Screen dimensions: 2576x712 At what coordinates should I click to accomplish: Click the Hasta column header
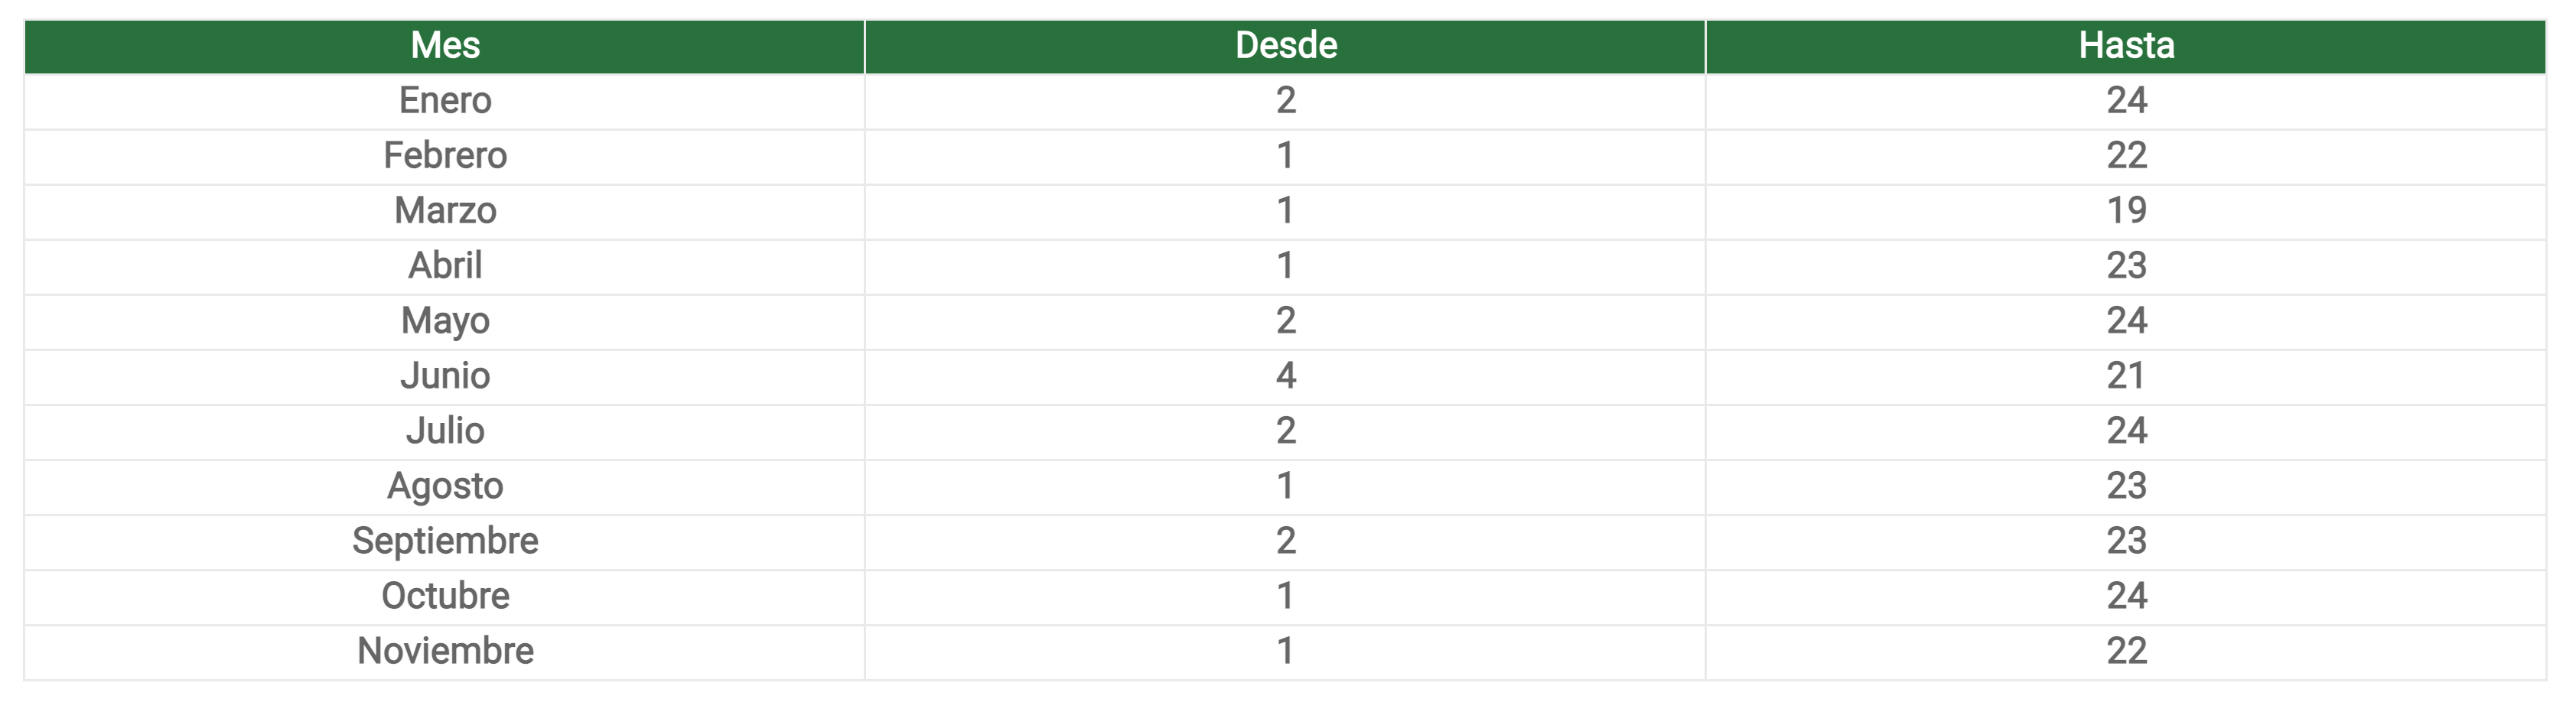click(x=2126, y=46)
